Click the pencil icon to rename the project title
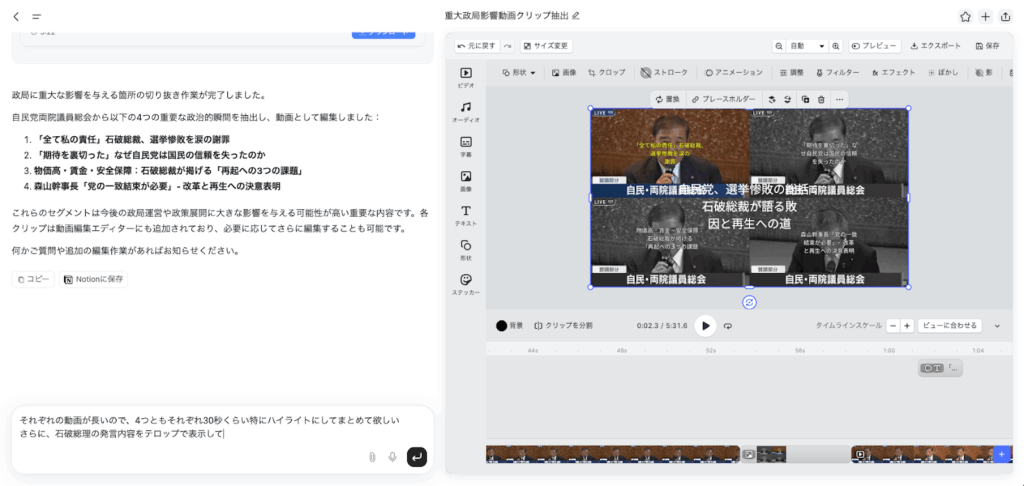The height and width of the screenshot is (486, 1024). (575, 16)
